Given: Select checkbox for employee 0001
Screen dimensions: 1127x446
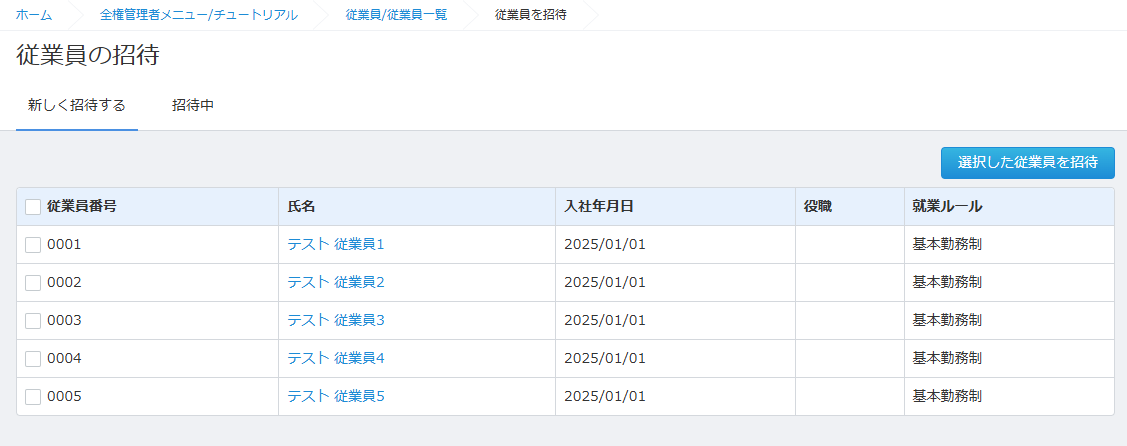Looking at the screenshot, I should tap(33, 245).
